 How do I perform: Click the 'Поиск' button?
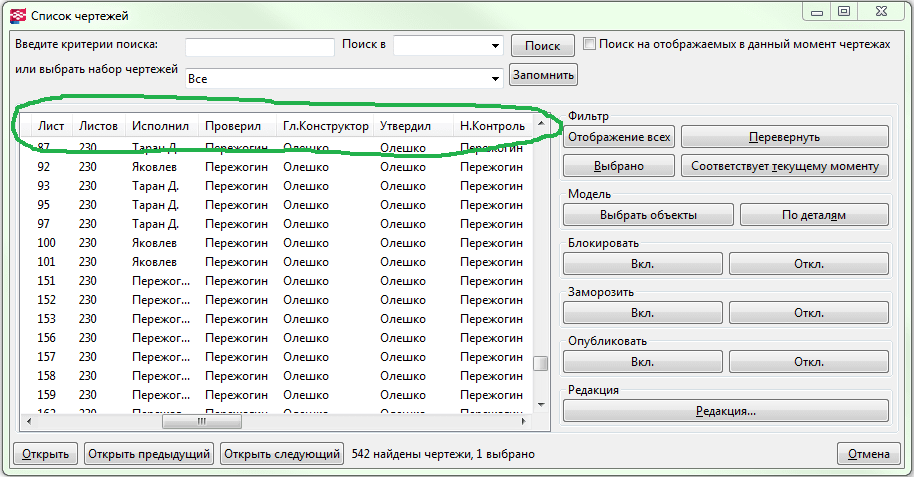542,45
